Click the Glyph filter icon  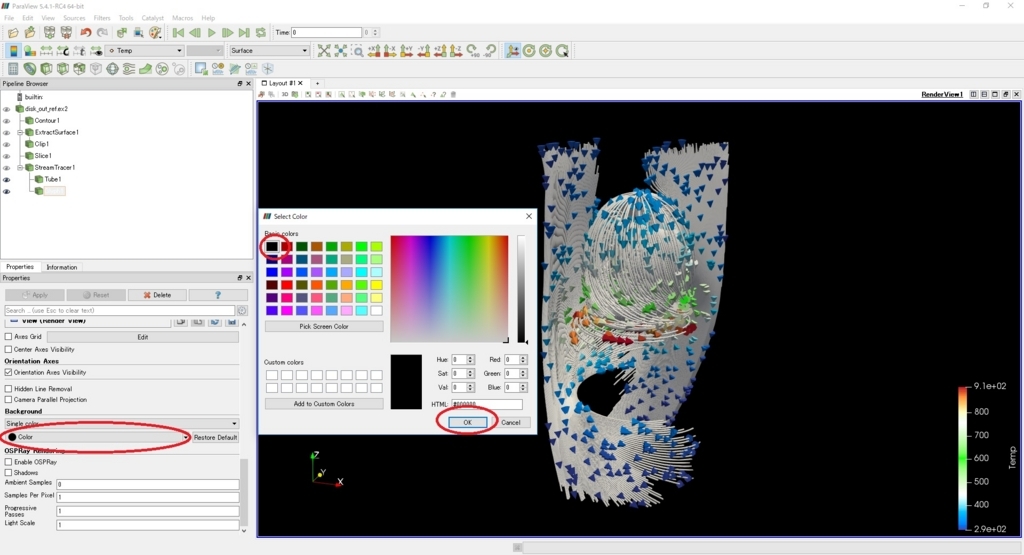[x=112, y=69]
